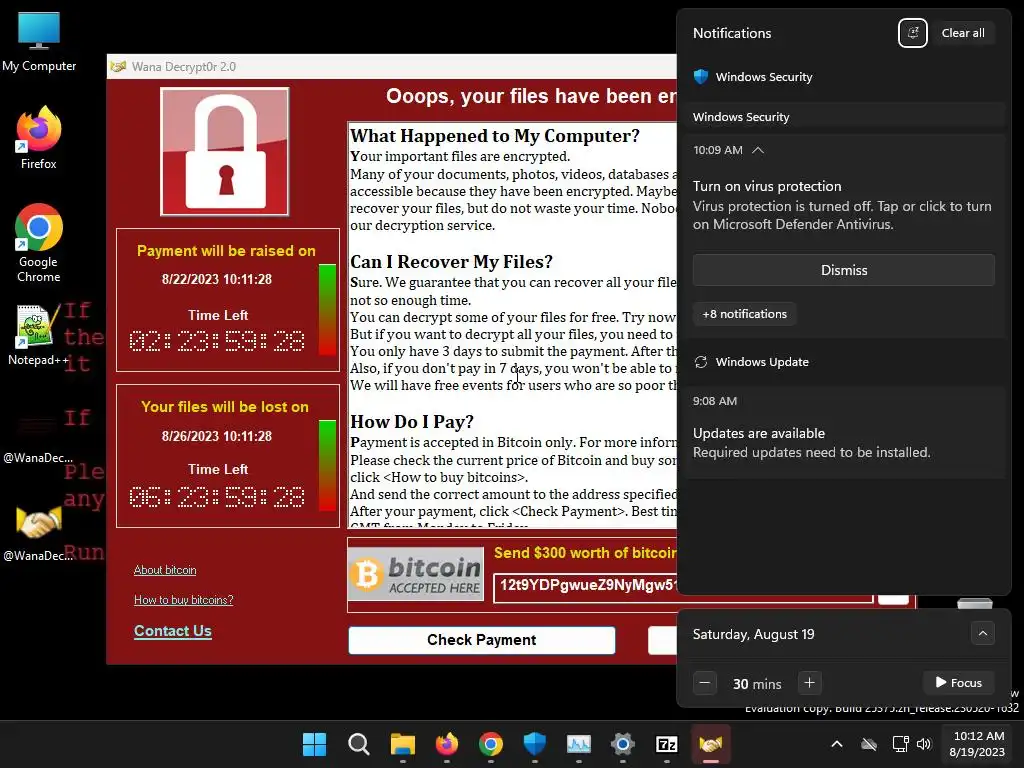
Task: Collapse the 10:09 AM notification chevron
Action: (x=758, y=150)
